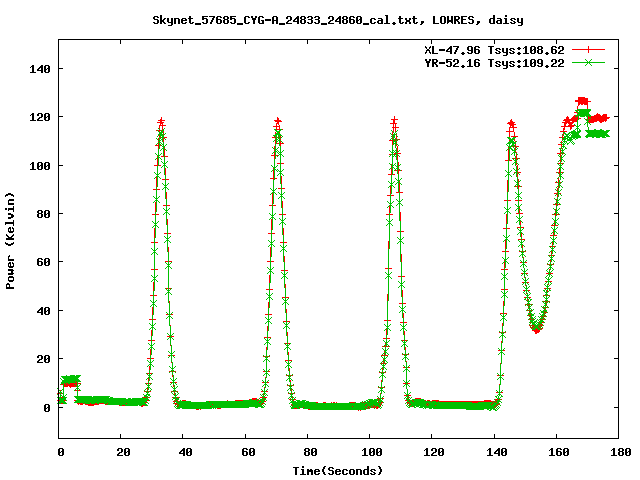Image resolution: width=640 pixels, height=480 pixels.
Task: Click the peak of the third pulse near 108 seconds
Action: [x=394, y=121]
